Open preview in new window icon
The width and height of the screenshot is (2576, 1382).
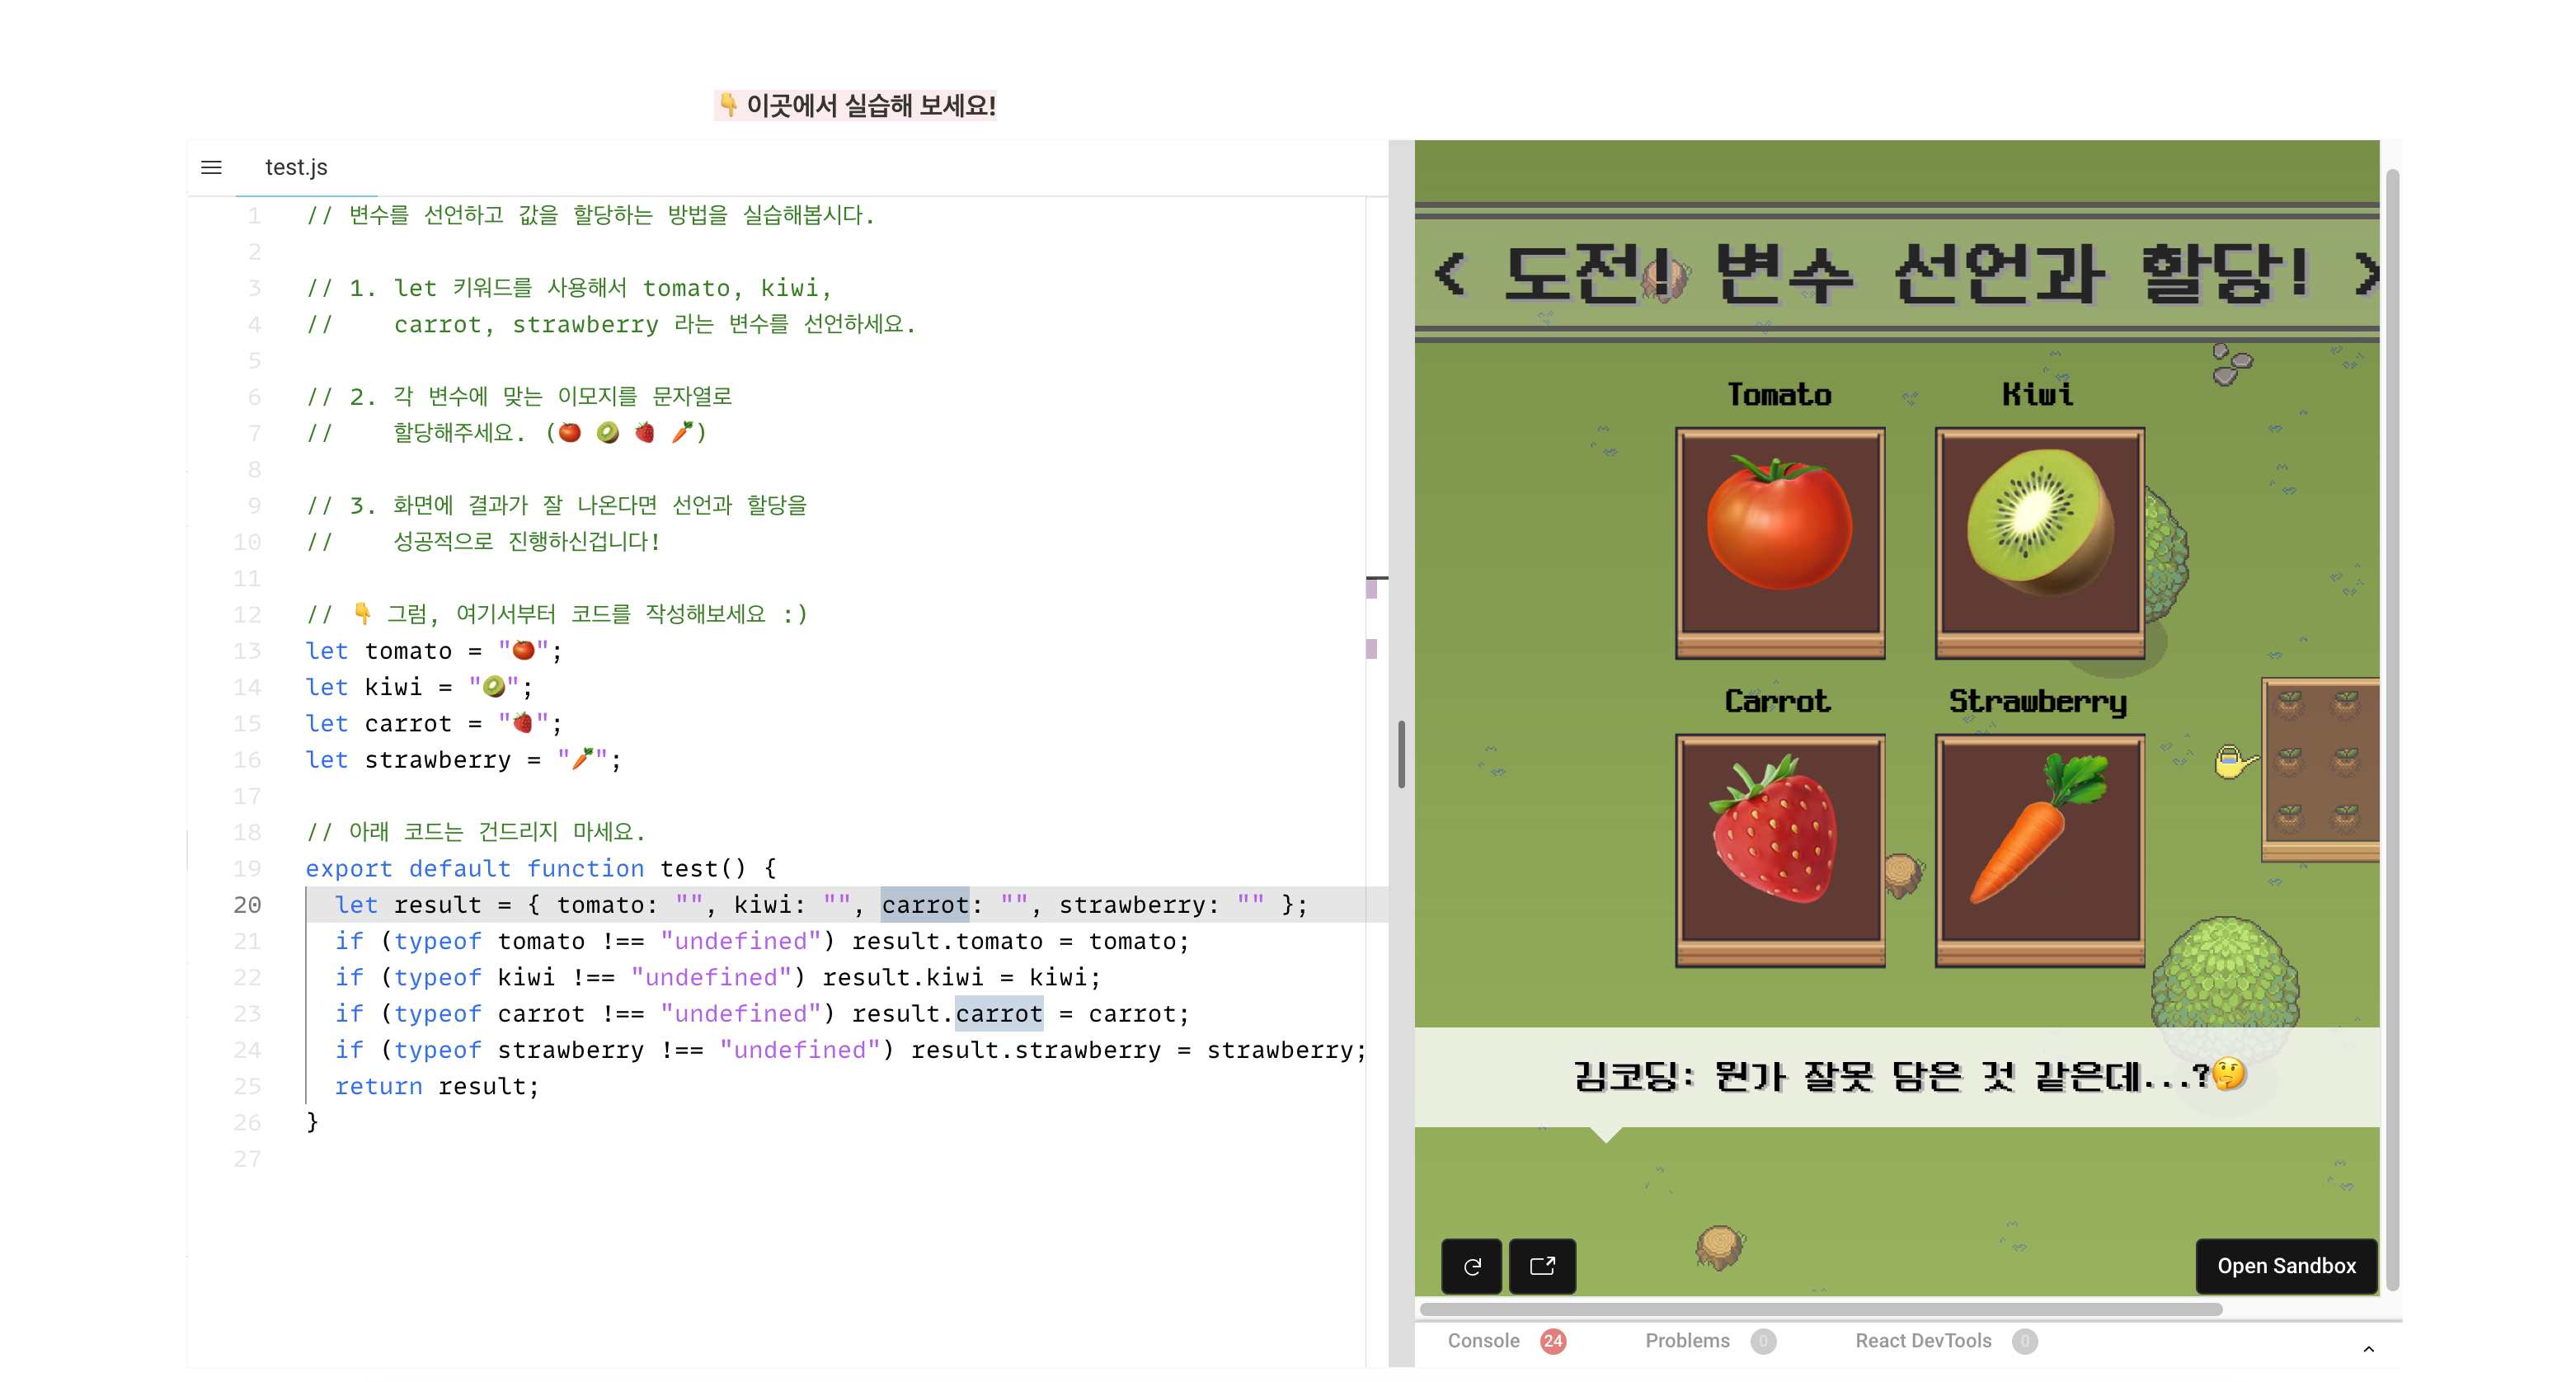(1542, 1266)
